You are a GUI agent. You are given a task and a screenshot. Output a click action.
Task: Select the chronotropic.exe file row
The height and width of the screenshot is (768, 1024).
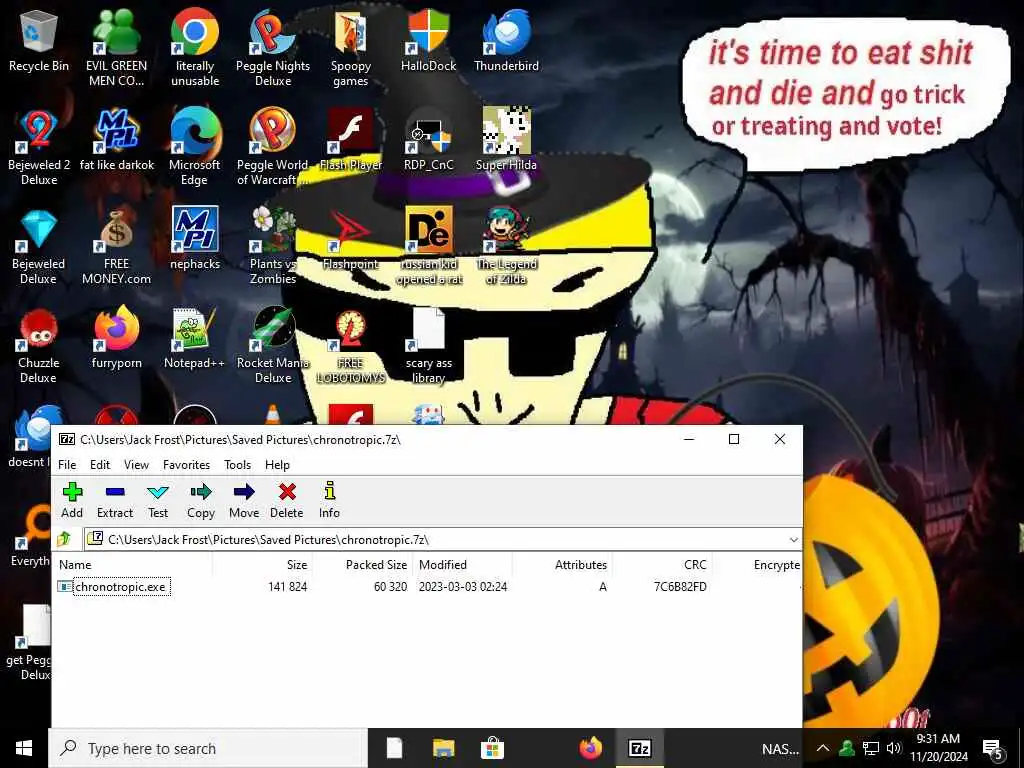pyautogui.click(x=428, y=587)
